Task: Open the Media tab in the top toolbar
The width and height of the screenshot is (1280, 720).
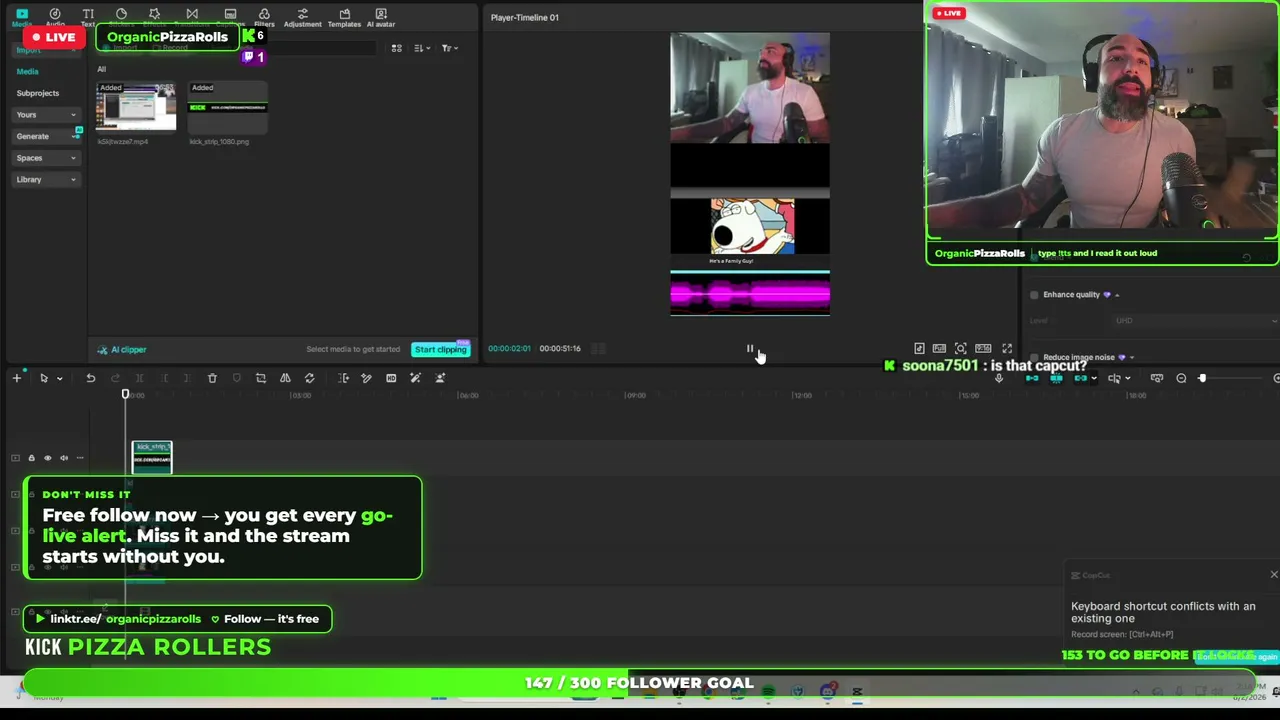Action: coord(21,17)
